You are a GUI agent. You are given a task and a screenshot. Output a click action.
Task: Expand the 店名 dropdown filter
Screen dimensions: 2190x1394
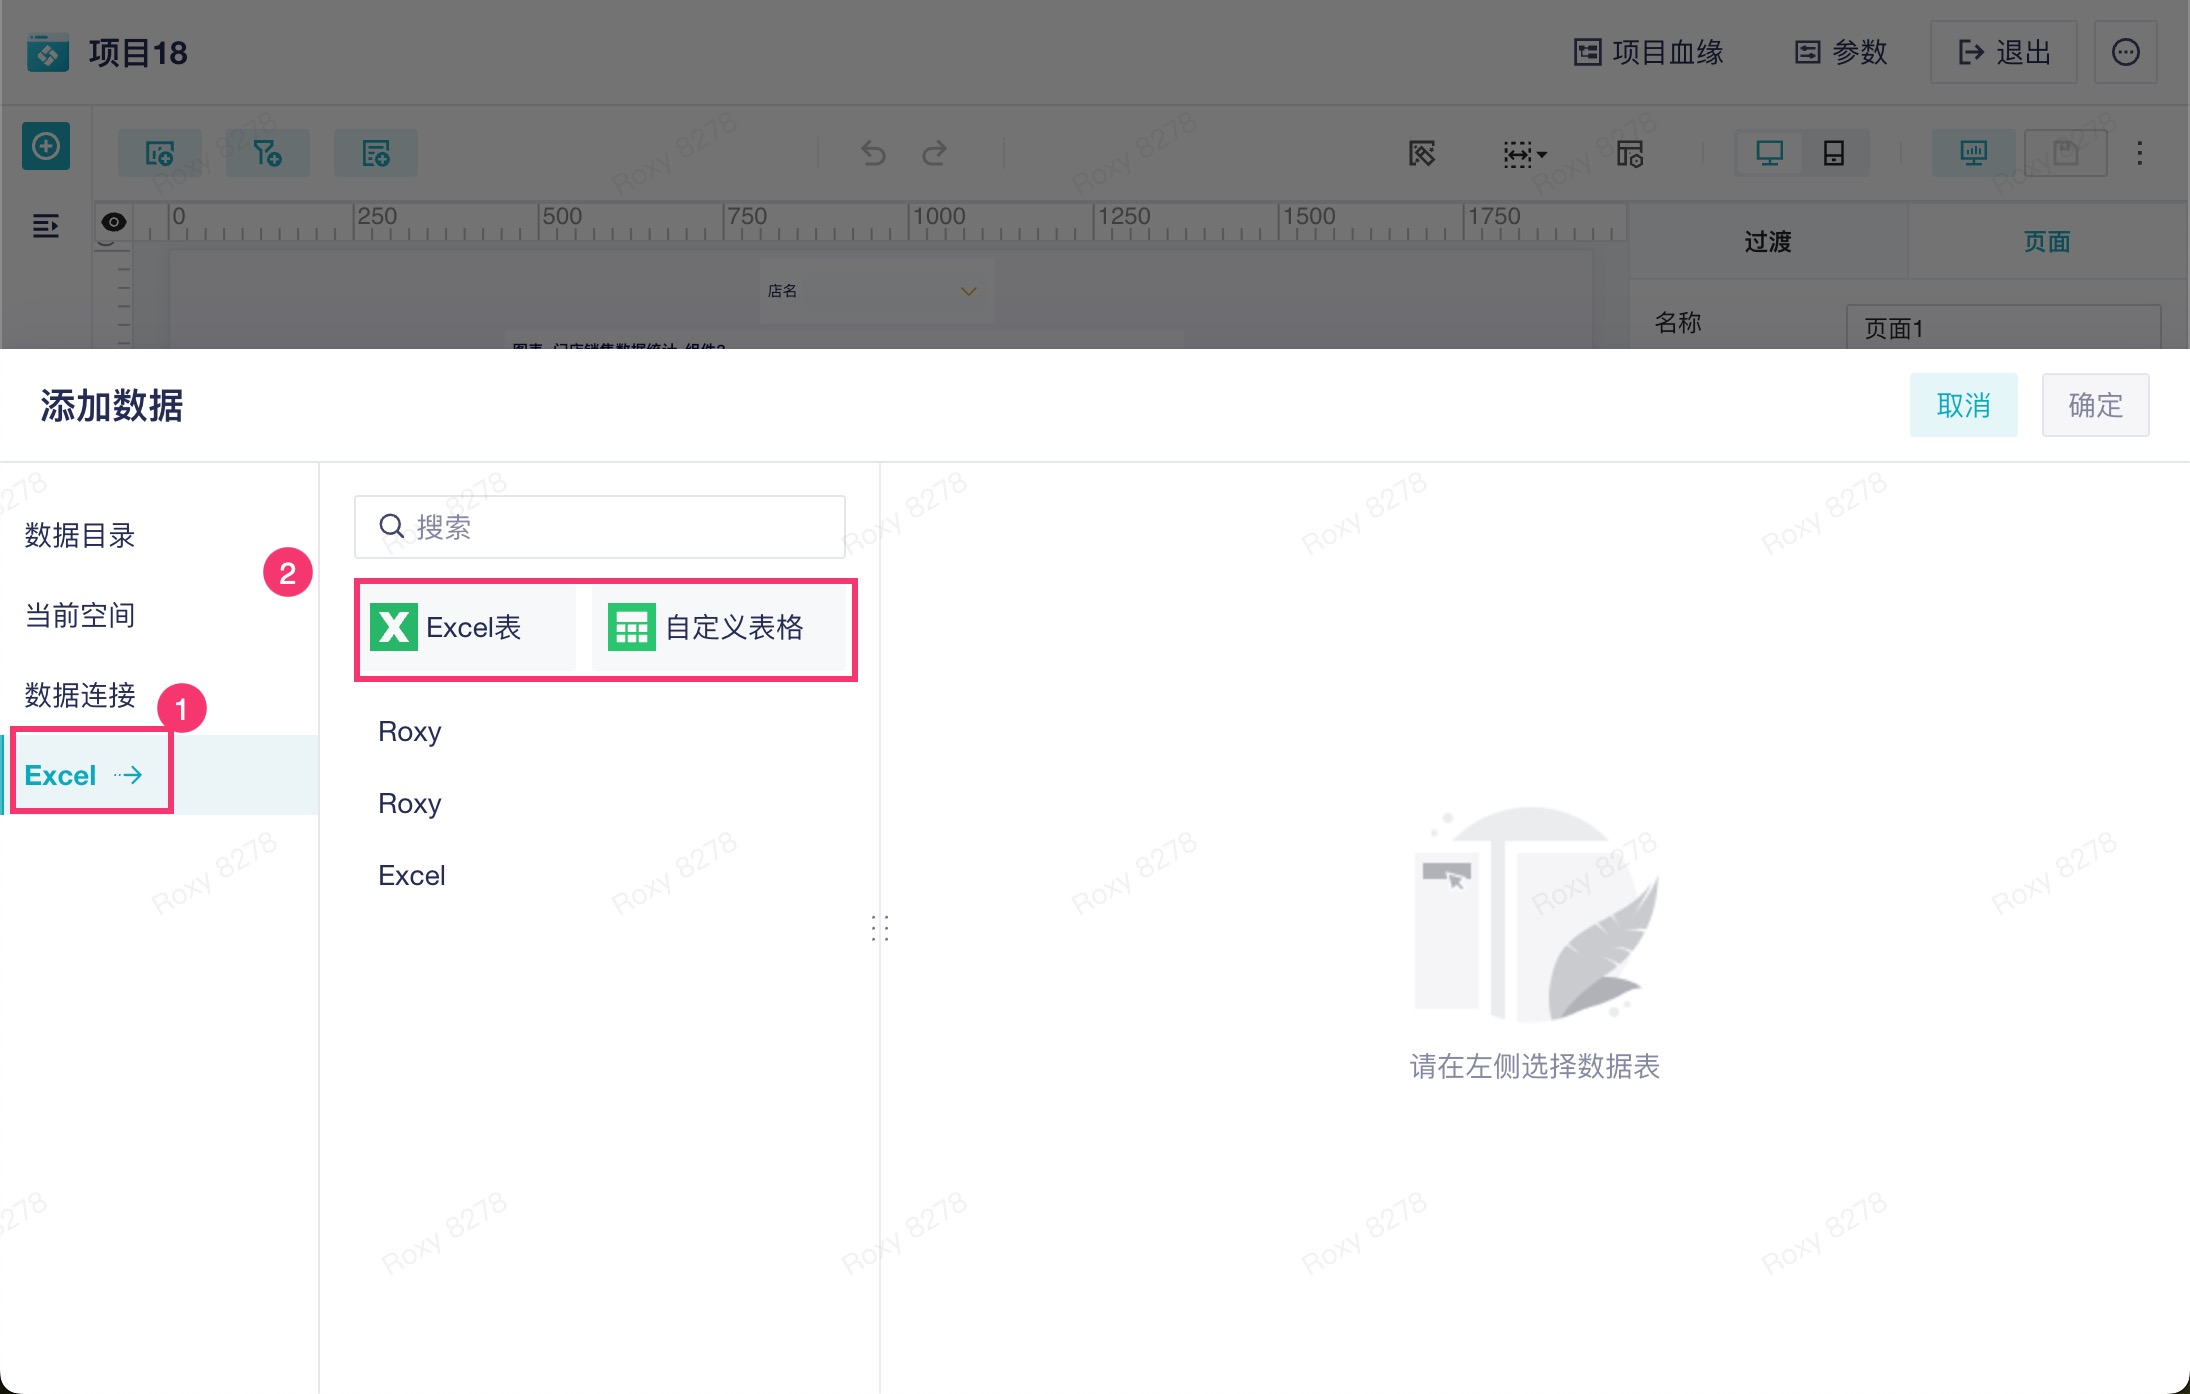click(968, 291)
